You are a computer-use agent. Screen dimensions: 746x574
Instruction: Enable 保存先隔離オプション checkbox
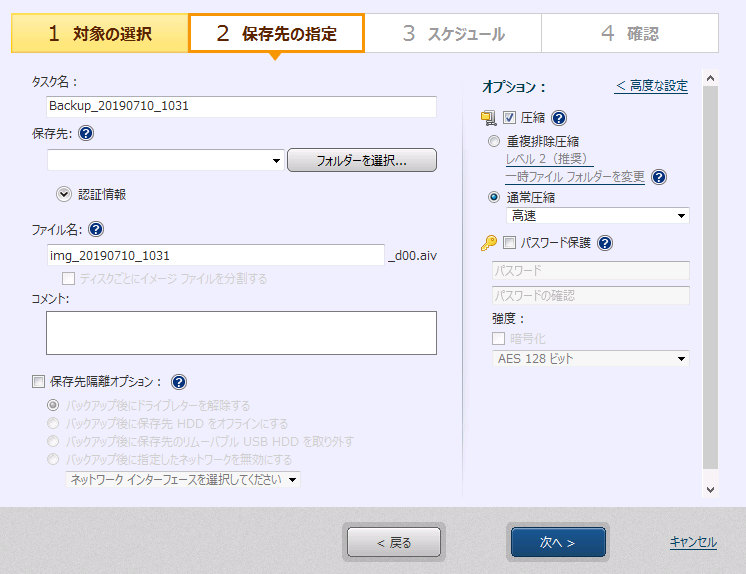pyautogui.click(x=39, y=381)
